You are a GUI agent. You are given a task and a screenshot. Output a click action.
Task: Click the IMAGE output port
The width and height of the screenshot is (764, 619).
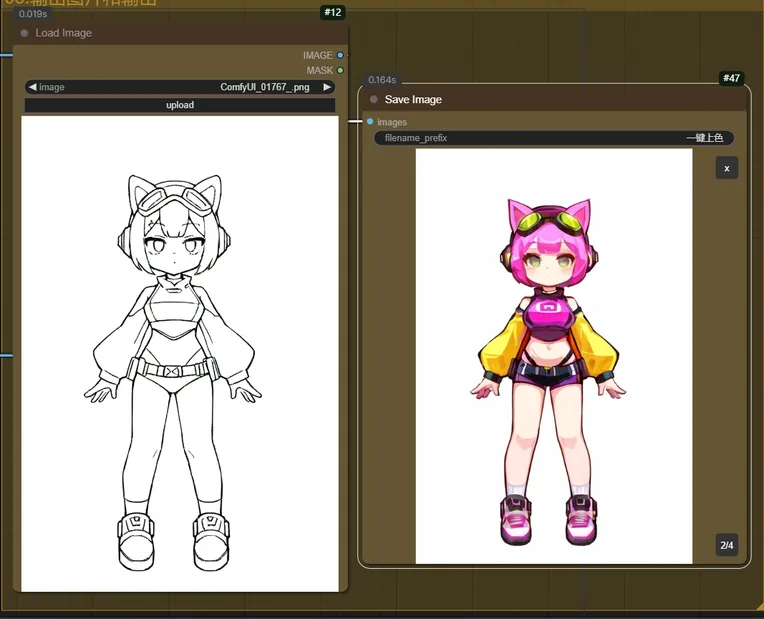[x=341, y=55]
